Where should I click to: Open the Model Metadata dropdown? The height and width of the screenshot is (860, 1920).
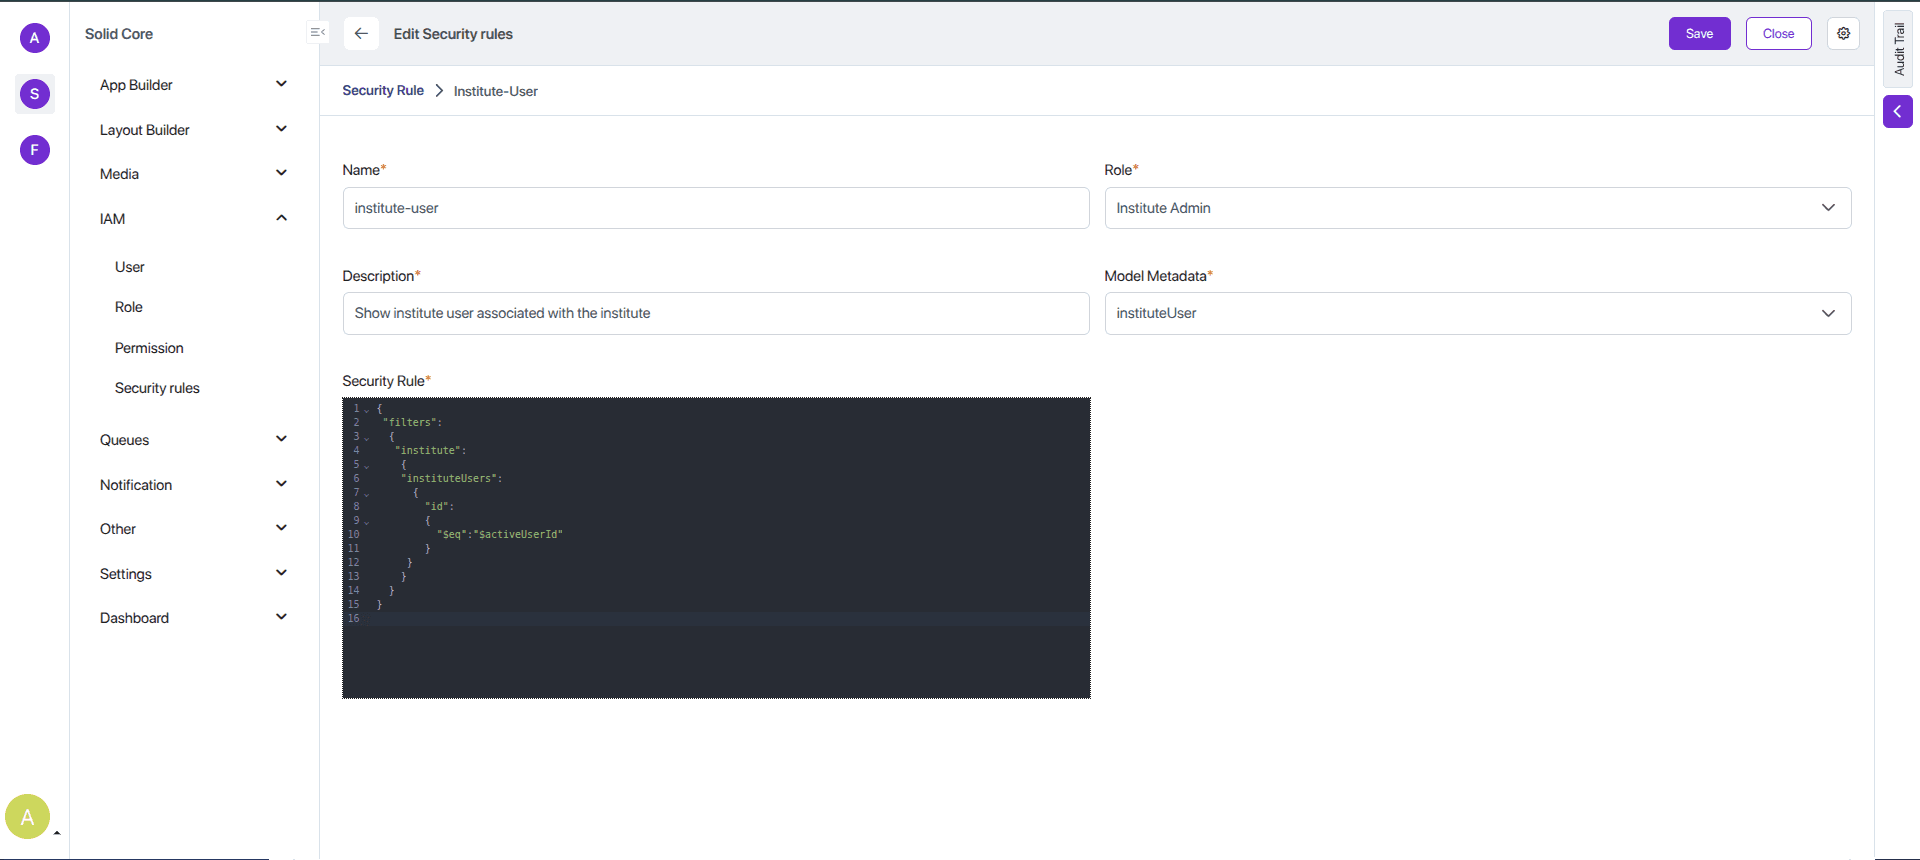click(1478, 313)
